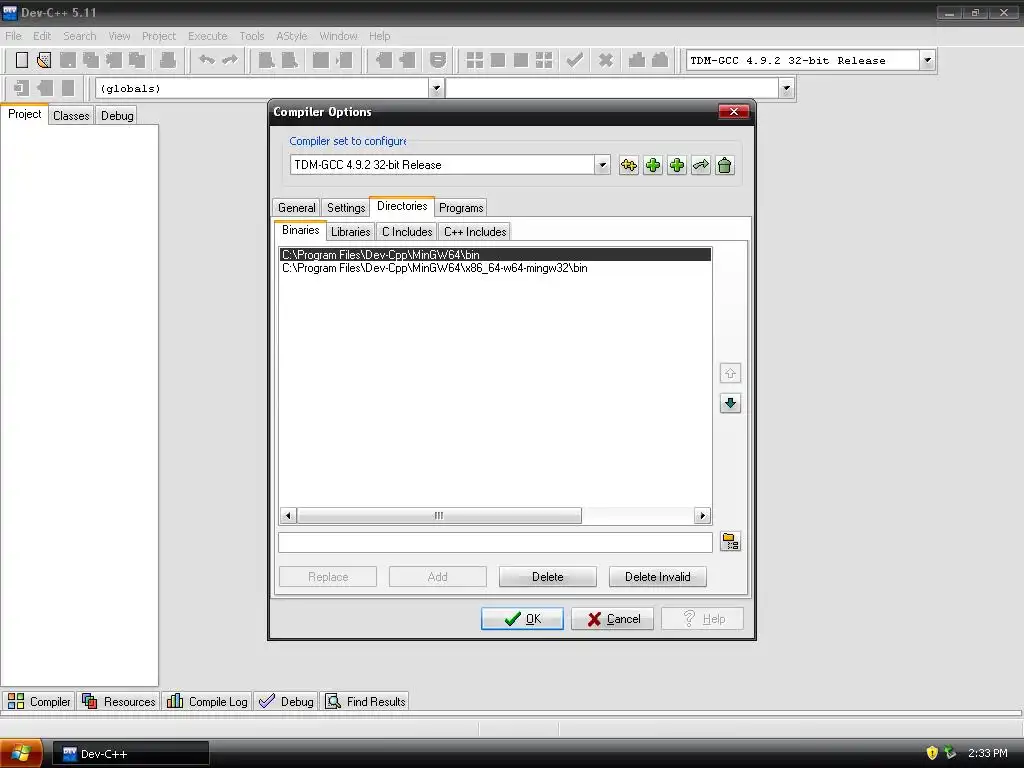Screen dimensions: 1024x768
Task: Open the C Includes sub-tab
Action: 407,232
